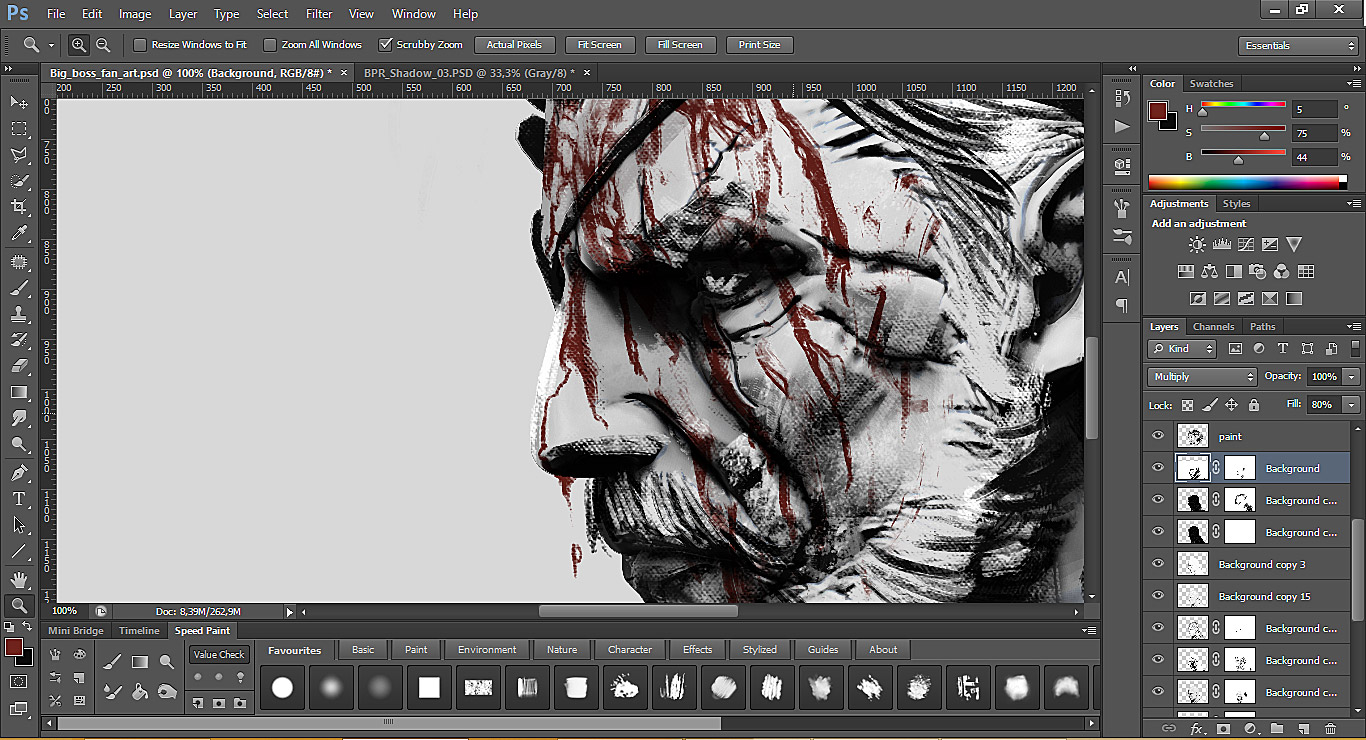1366x740 pixels.
Task: Uncheck the Scrubby Zoom option
Action: pyautogui.click(x=385, y=44)
